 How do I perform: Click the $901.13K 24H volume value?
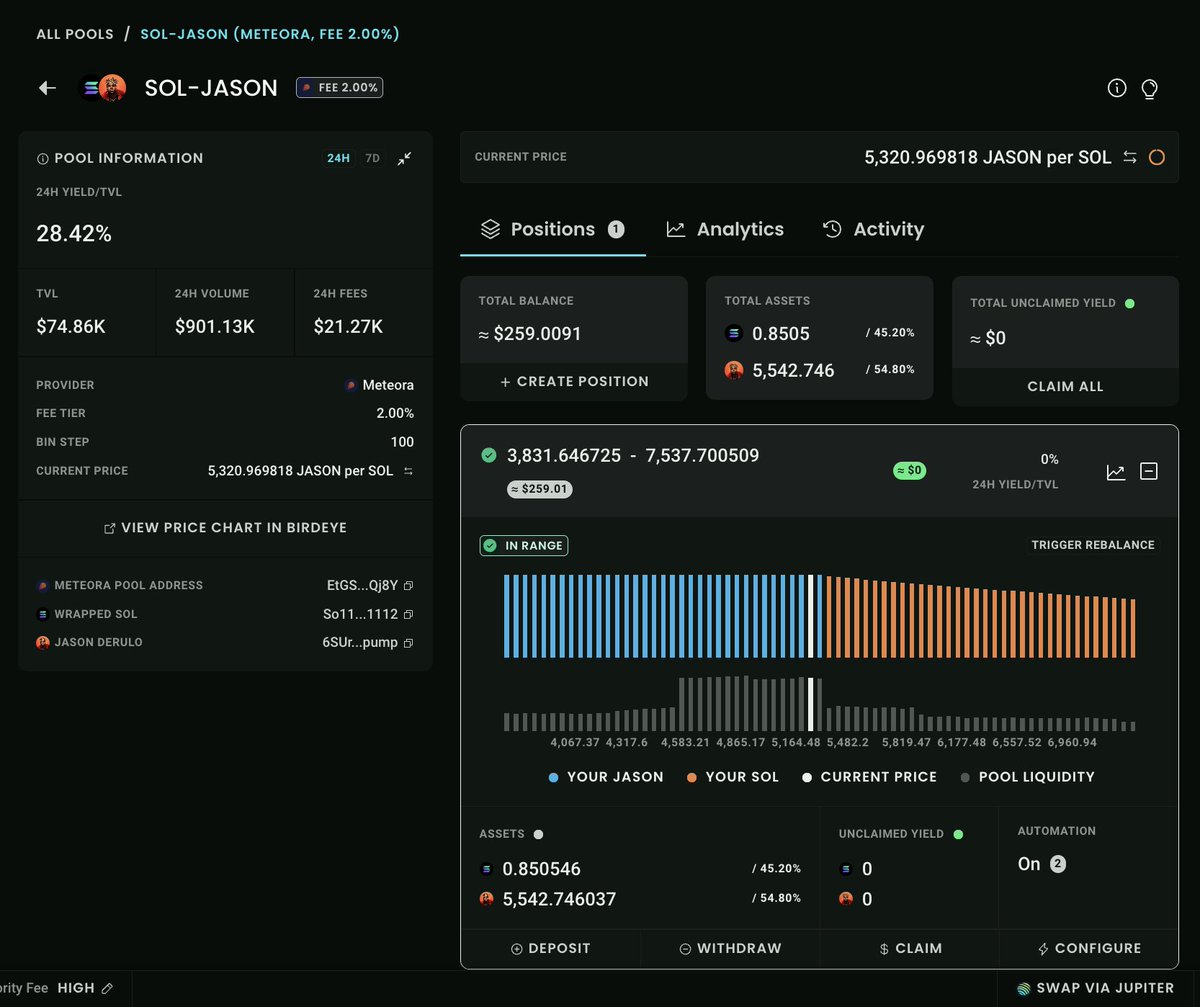[214, 327]
